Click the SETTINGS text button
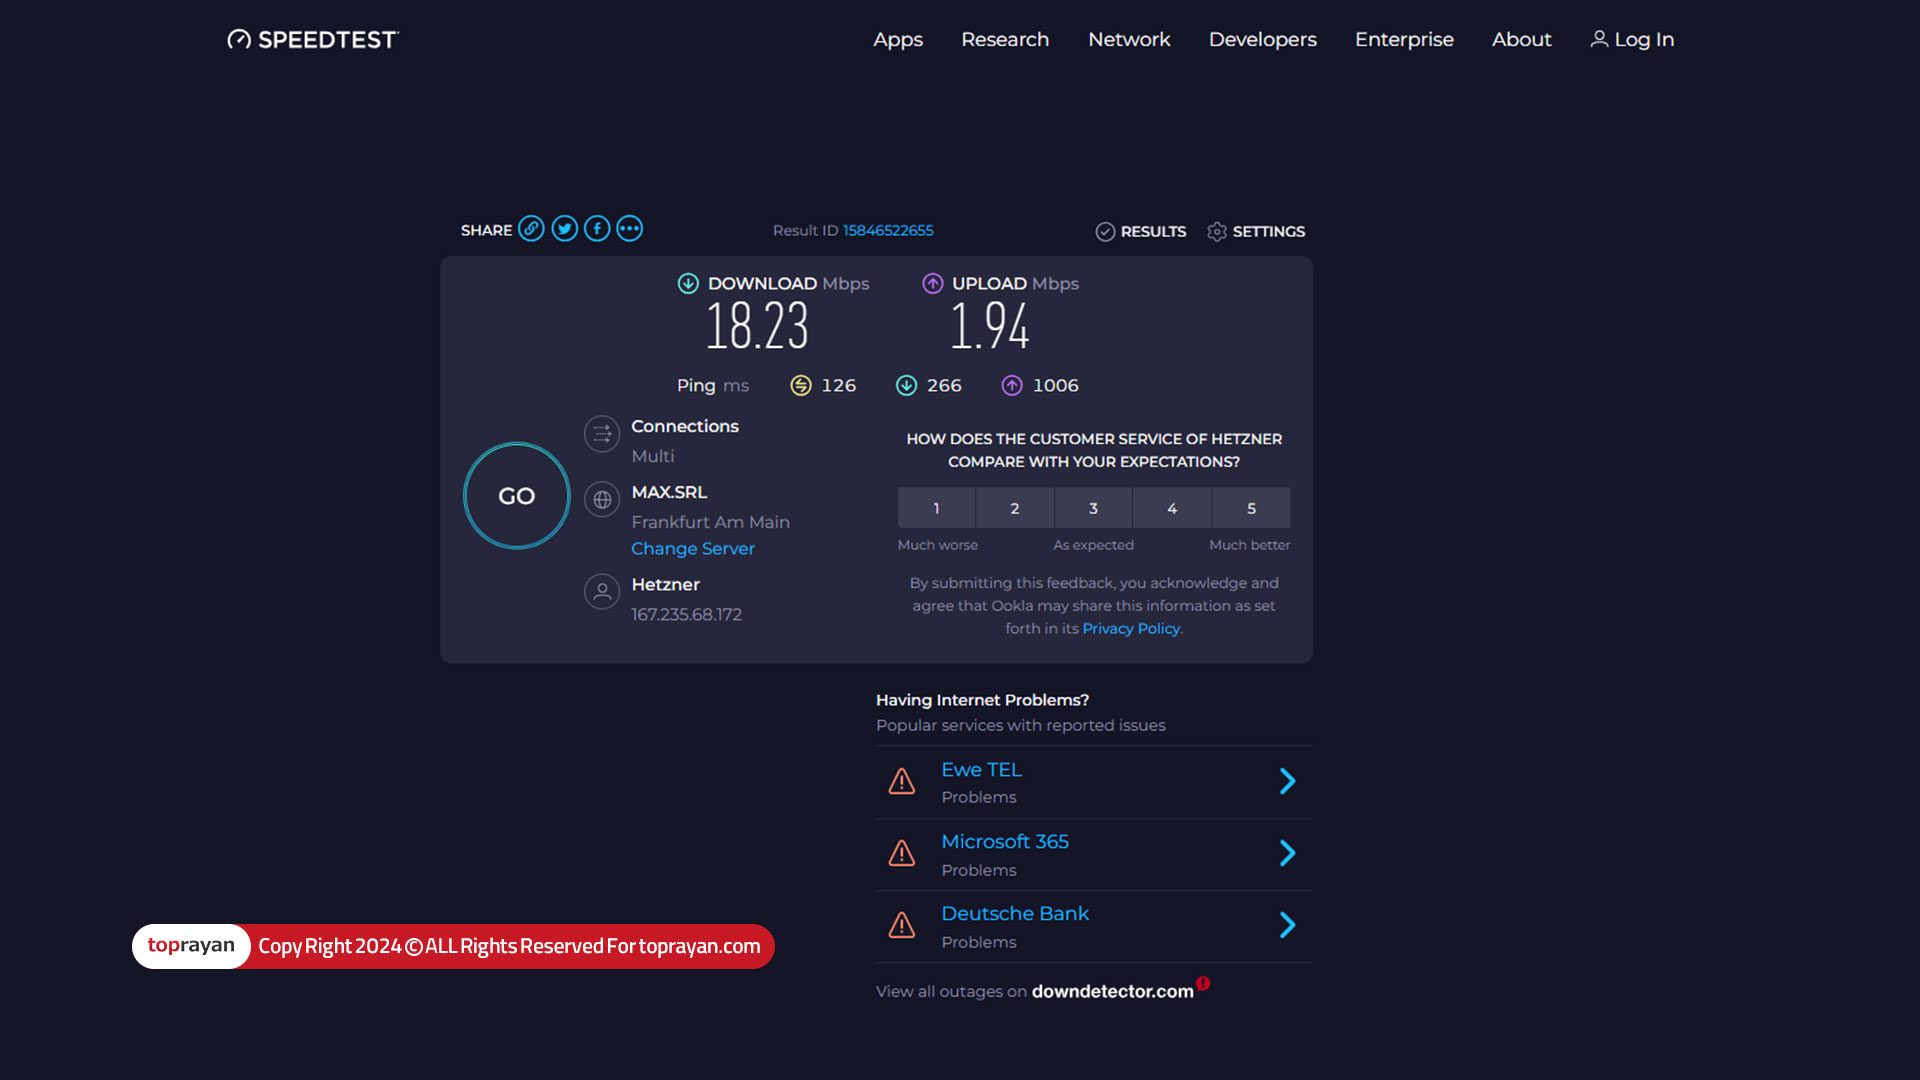Screen dimensions: 1920x1080 (1269, 232)
